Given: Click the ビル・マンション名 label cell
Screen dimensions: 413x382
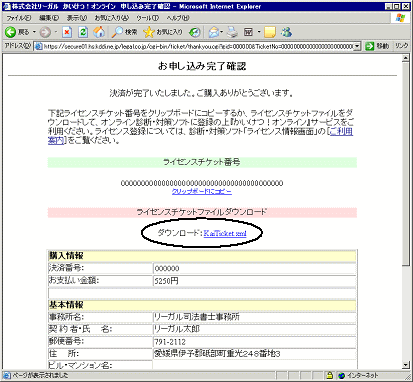Looking at the screenshot, I should [100, 365].
